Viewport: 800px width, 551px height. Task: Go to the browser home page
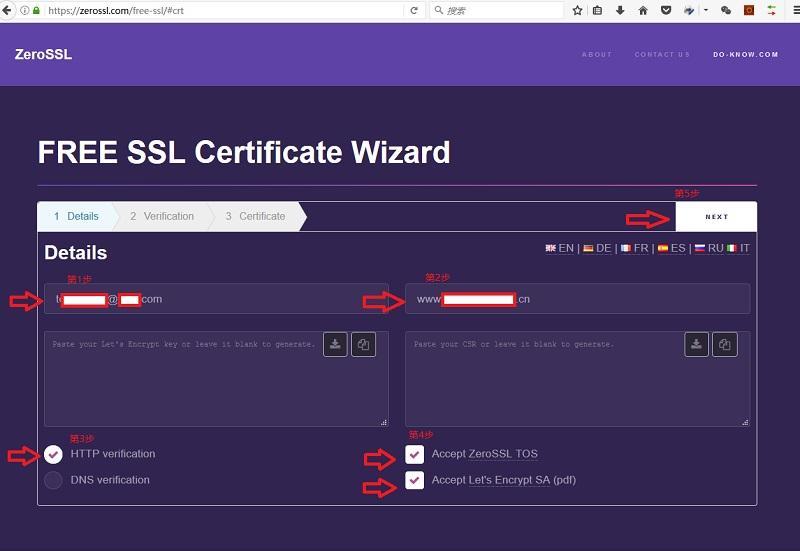click(x=643, y=10)
